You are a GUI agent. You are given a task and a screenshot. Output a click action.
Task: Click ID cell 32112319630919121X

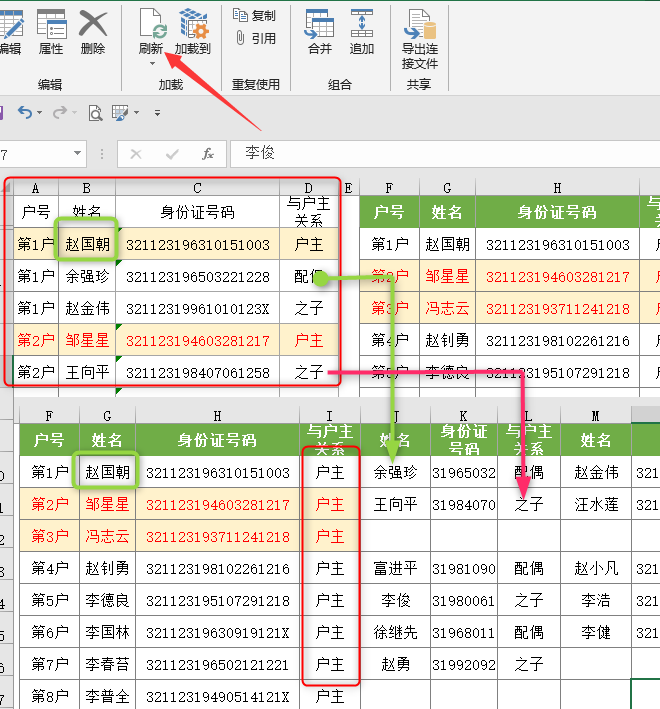coord(217,632)
